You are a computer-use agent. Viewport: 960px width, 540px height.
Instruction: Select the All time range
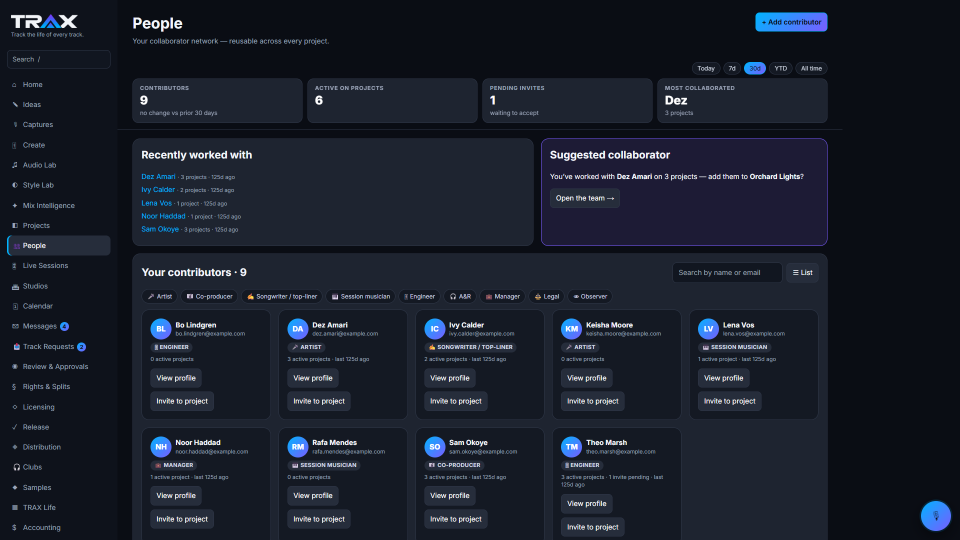811,69
